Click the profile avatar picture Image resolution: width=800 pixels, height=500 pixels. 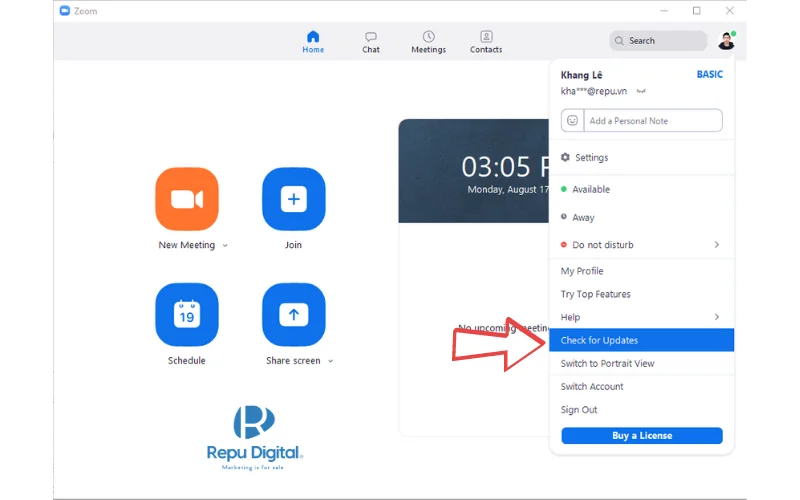[726, 41]
